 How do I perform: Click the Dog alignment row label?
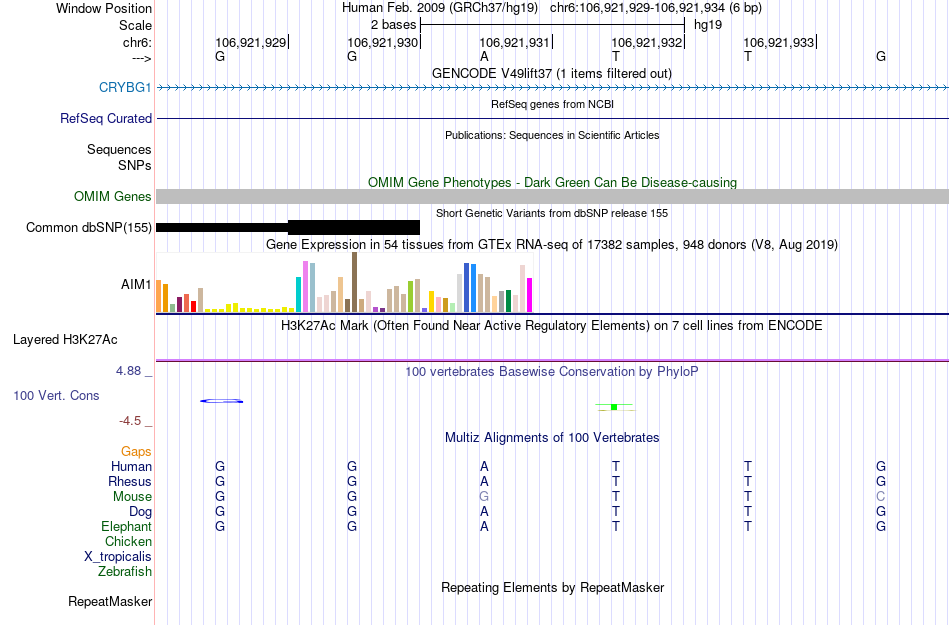(140, 512)
